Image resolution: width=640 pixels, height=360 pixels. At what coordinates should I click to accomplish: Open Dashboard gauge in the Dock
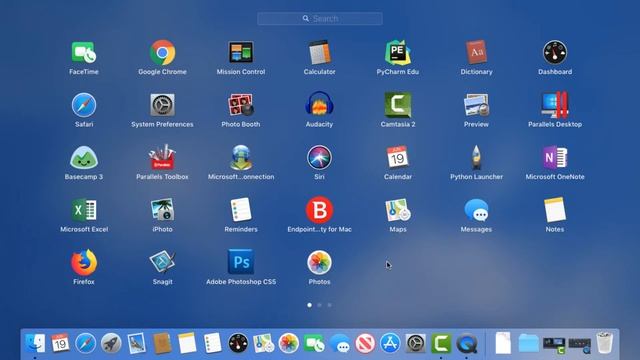click(x=238, y=343)
